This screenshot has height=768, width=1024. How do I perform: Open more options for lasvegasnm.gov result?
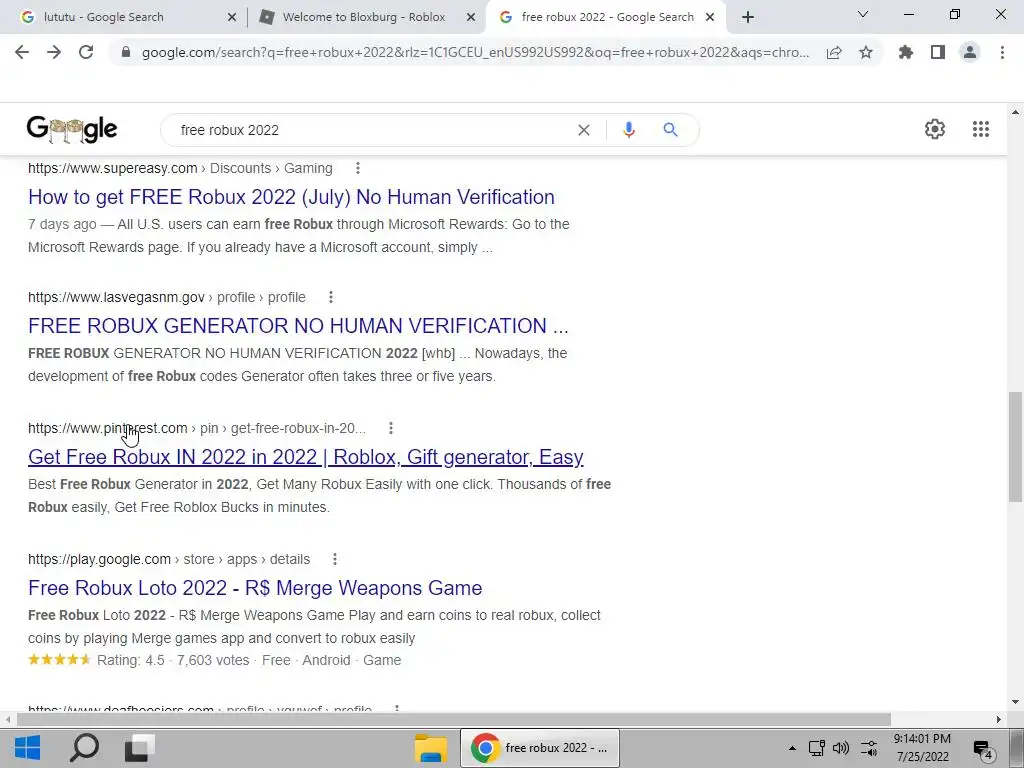click(x=331, y=297)
